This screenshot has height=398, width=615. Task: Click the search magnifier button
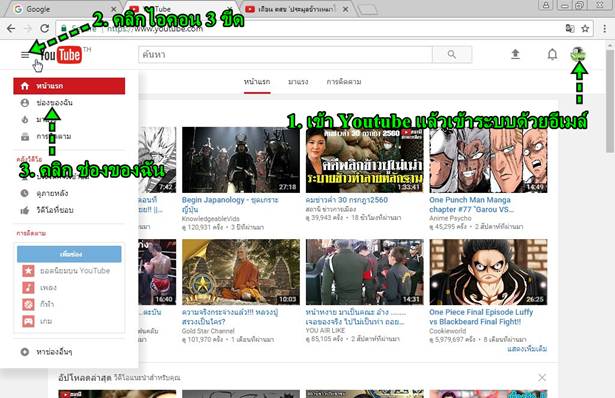(452, 55)
